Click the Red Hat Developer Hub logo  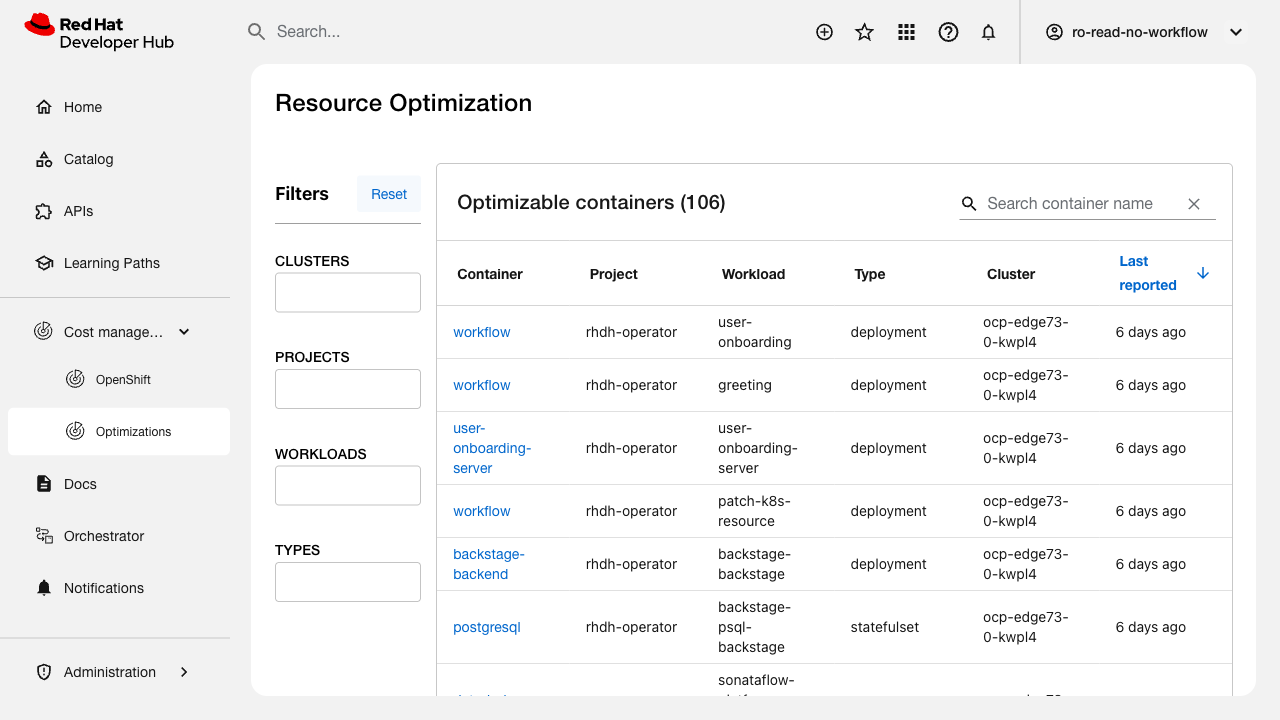click(x=99, y=32)
